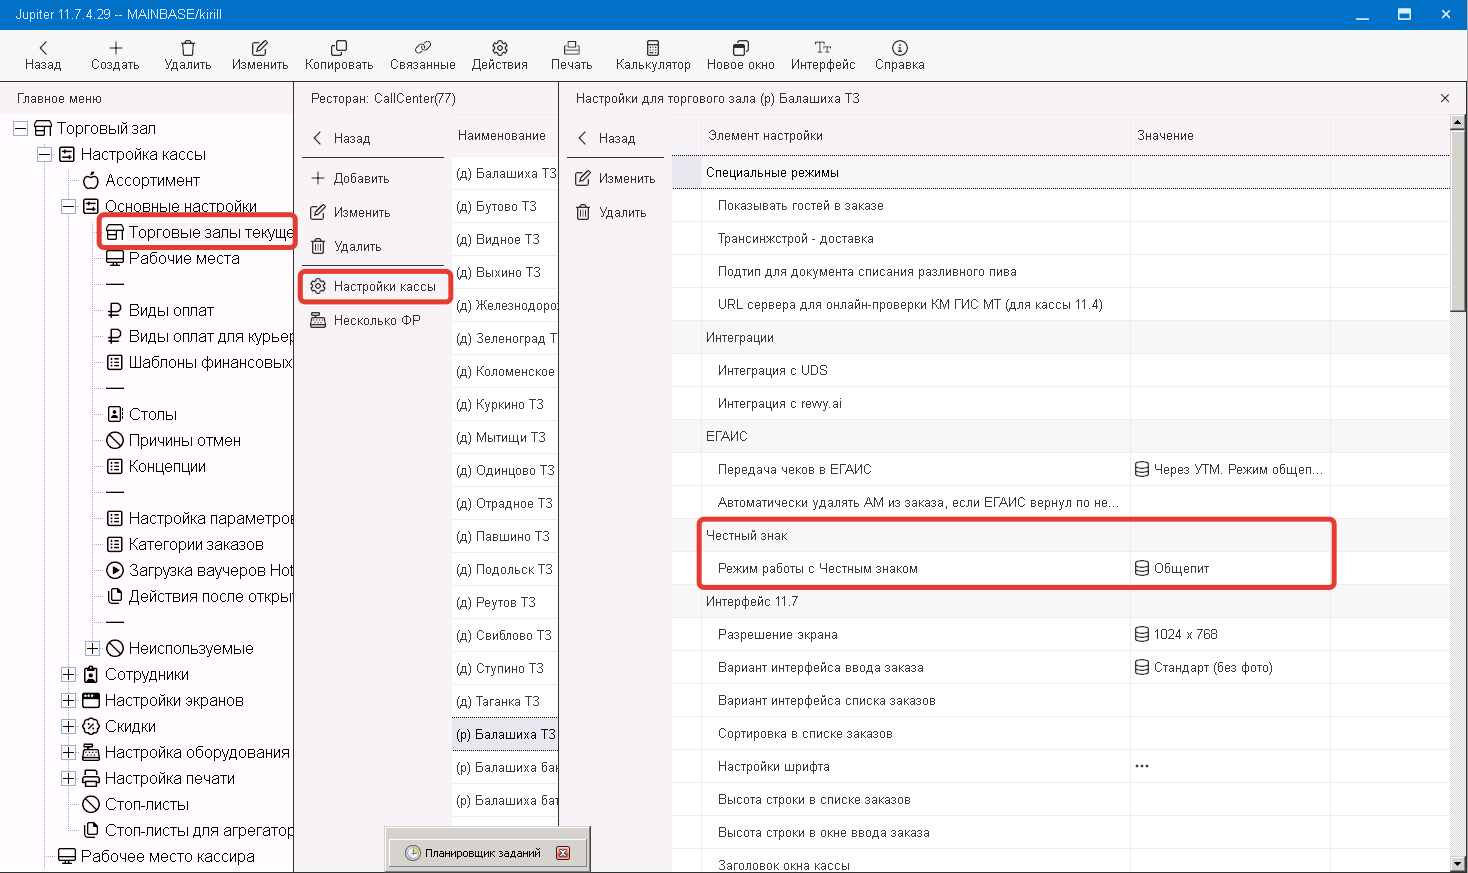Click settings list scrollbar down arrow

1458,863
